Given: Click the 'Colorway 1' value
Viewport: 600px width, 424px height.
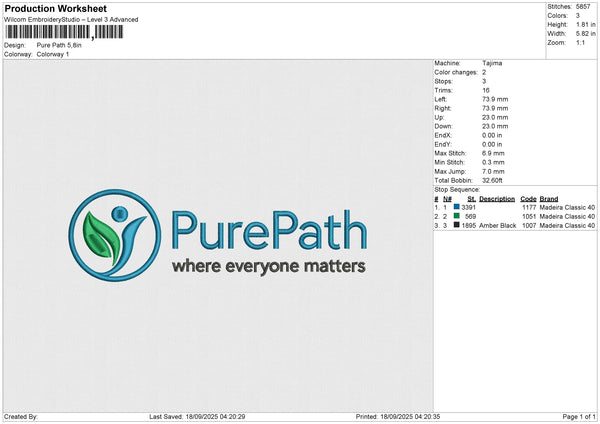Looking at the screenshot, I should 53,54.
